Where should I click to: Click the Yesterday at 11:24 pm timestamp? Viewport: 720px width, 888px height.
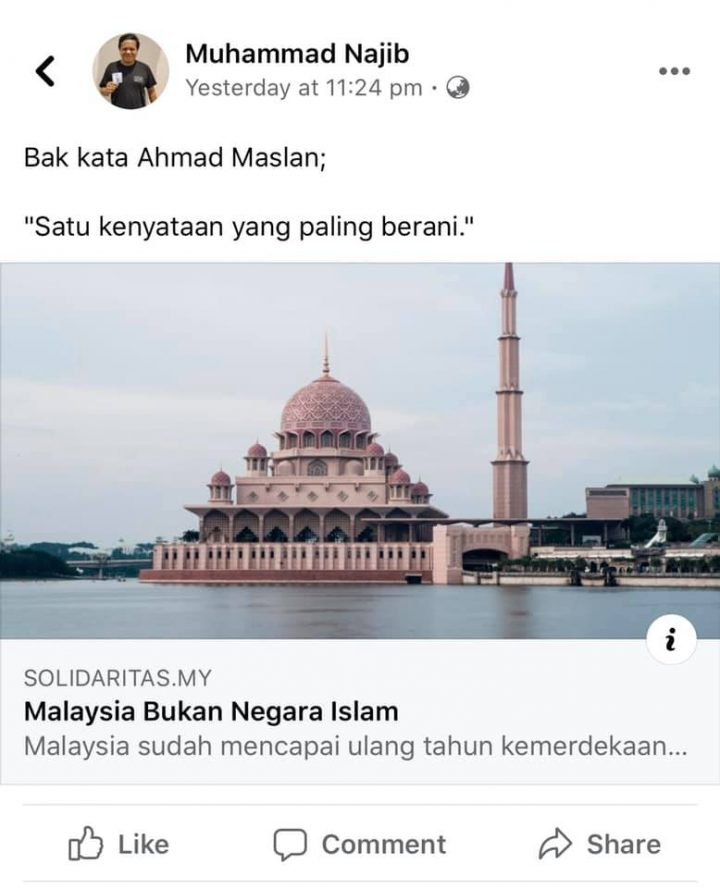[304, 88]
